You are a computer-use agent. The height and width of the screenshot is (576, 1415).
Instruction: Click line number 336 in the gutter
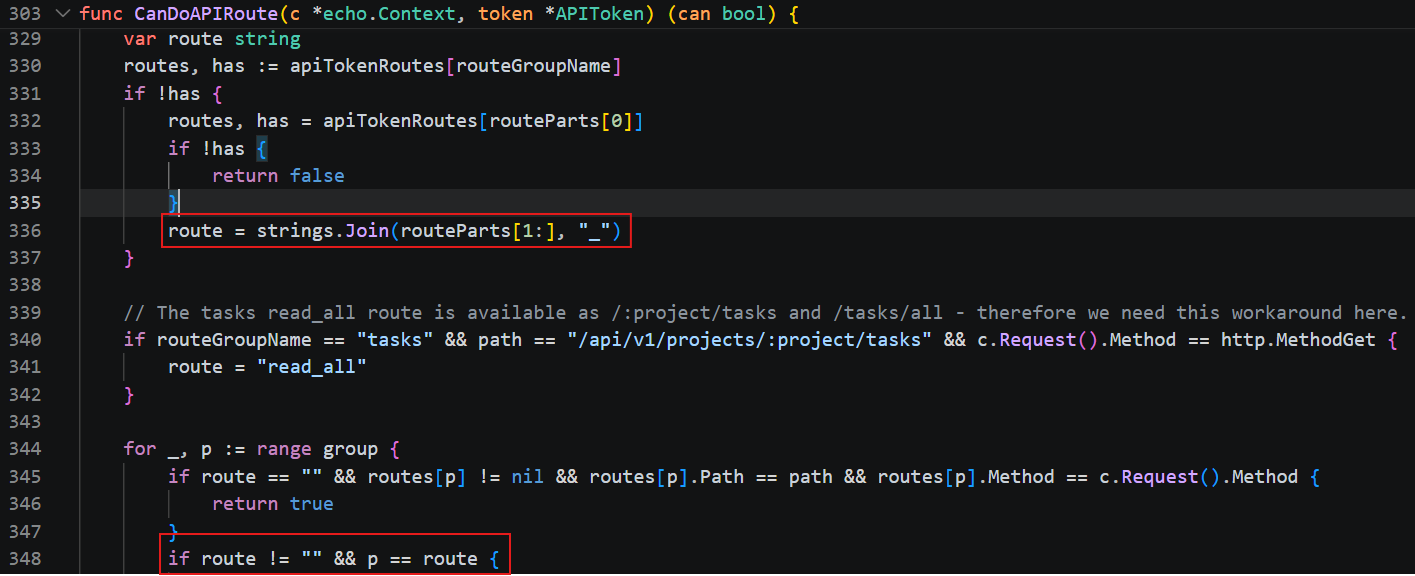(26, 231)
